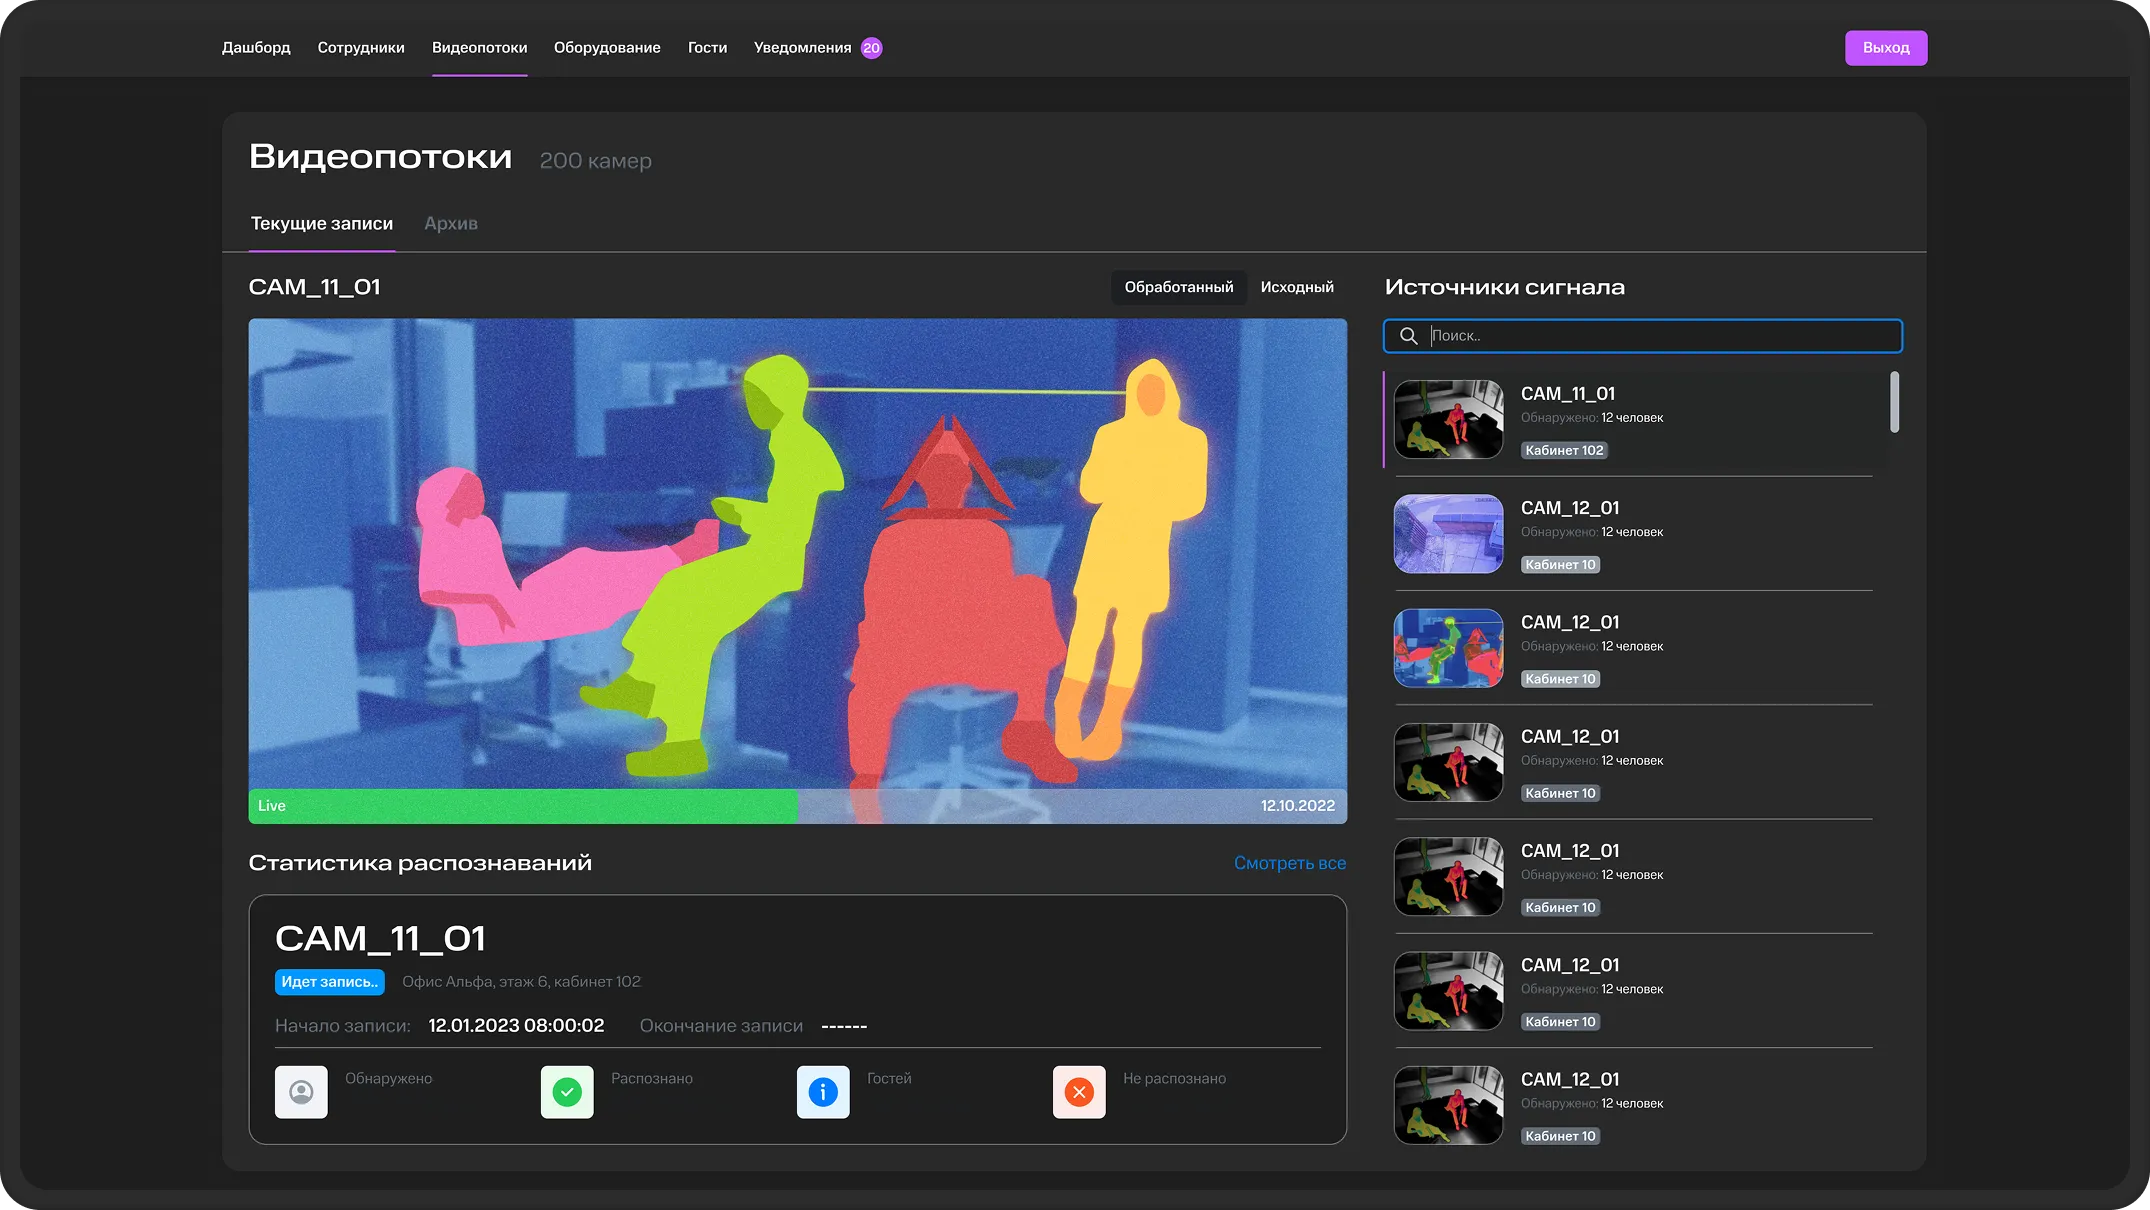Select the Текущие записи tab

coord(321,224)
